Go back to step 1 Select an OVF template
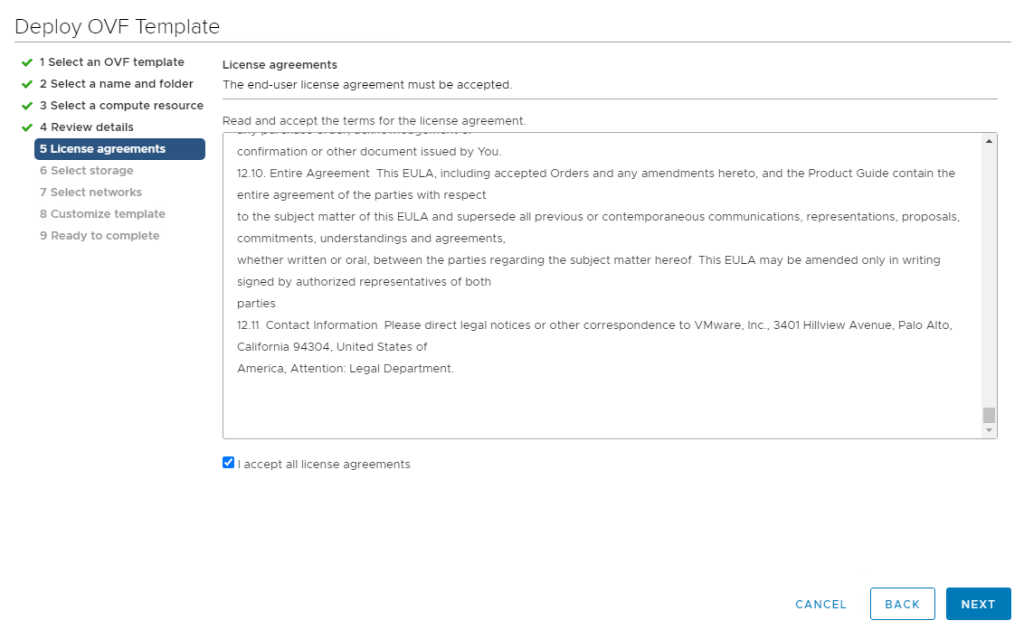1024x630 pixels. (x=112, y=62)
